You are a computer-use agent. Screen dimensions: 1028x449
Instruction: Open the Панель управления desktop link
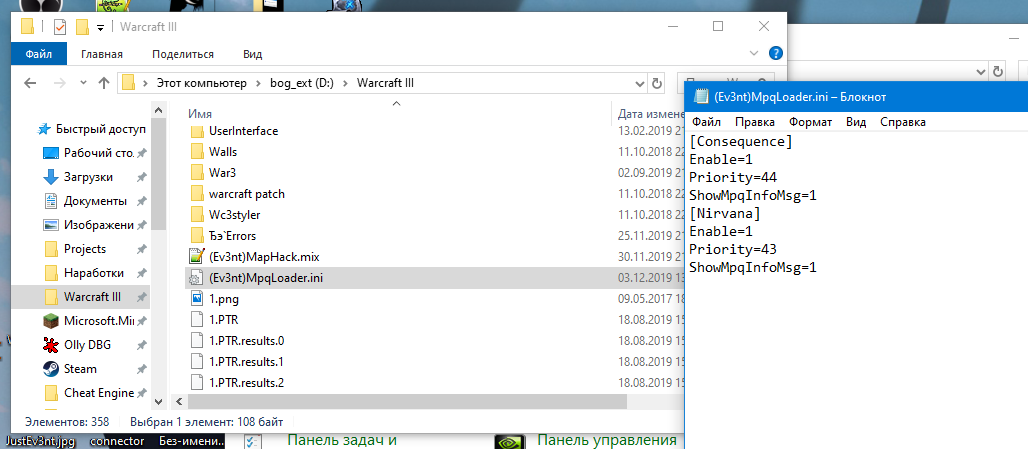click(606, 440)
